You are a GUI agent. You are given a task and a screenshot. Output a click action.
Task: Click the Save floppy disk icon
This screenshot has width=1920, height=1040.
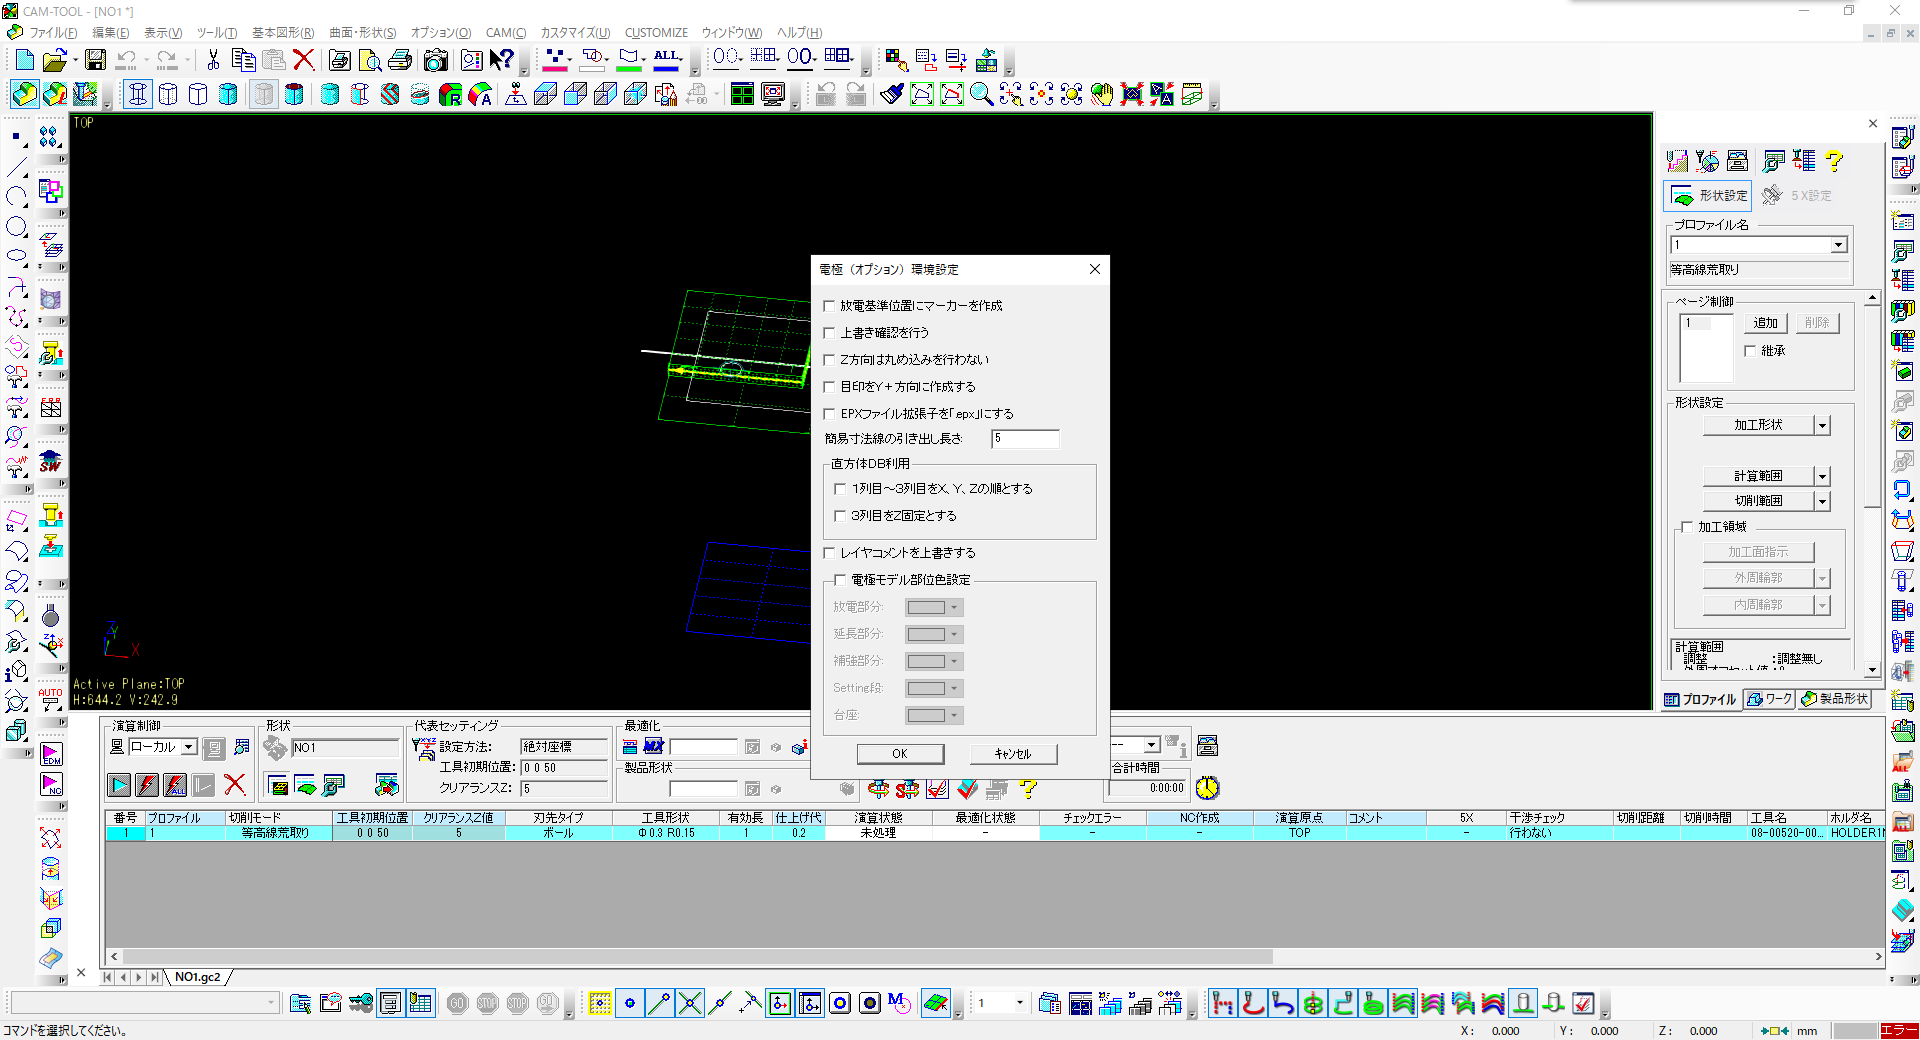pyautogui.click(x=95, y=60)
